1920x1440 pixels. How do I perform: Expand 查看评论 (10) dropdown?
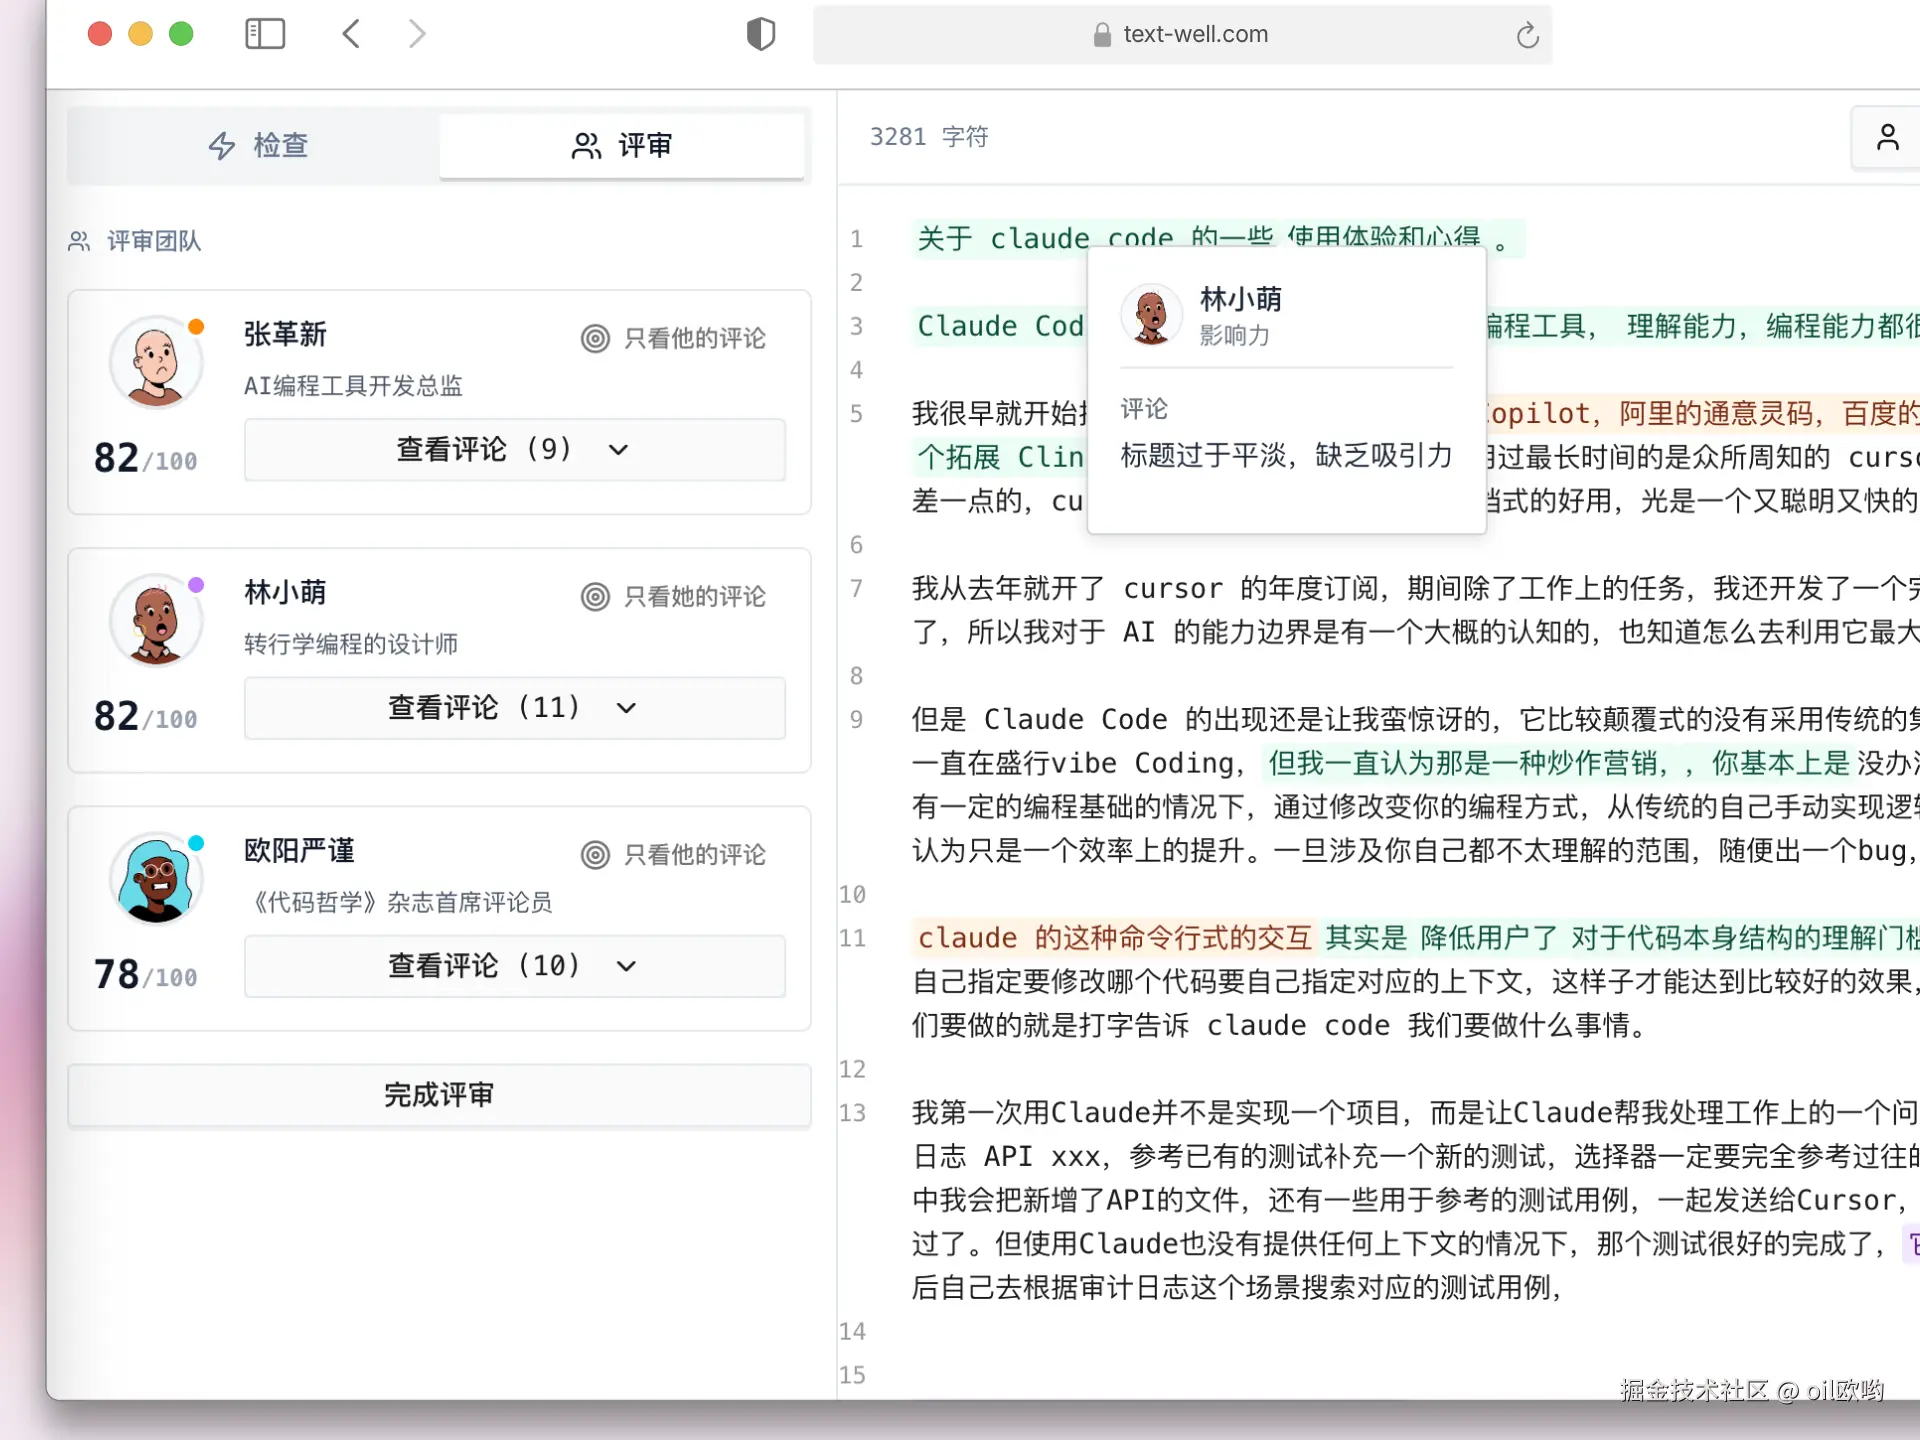(x=514, y=966)
